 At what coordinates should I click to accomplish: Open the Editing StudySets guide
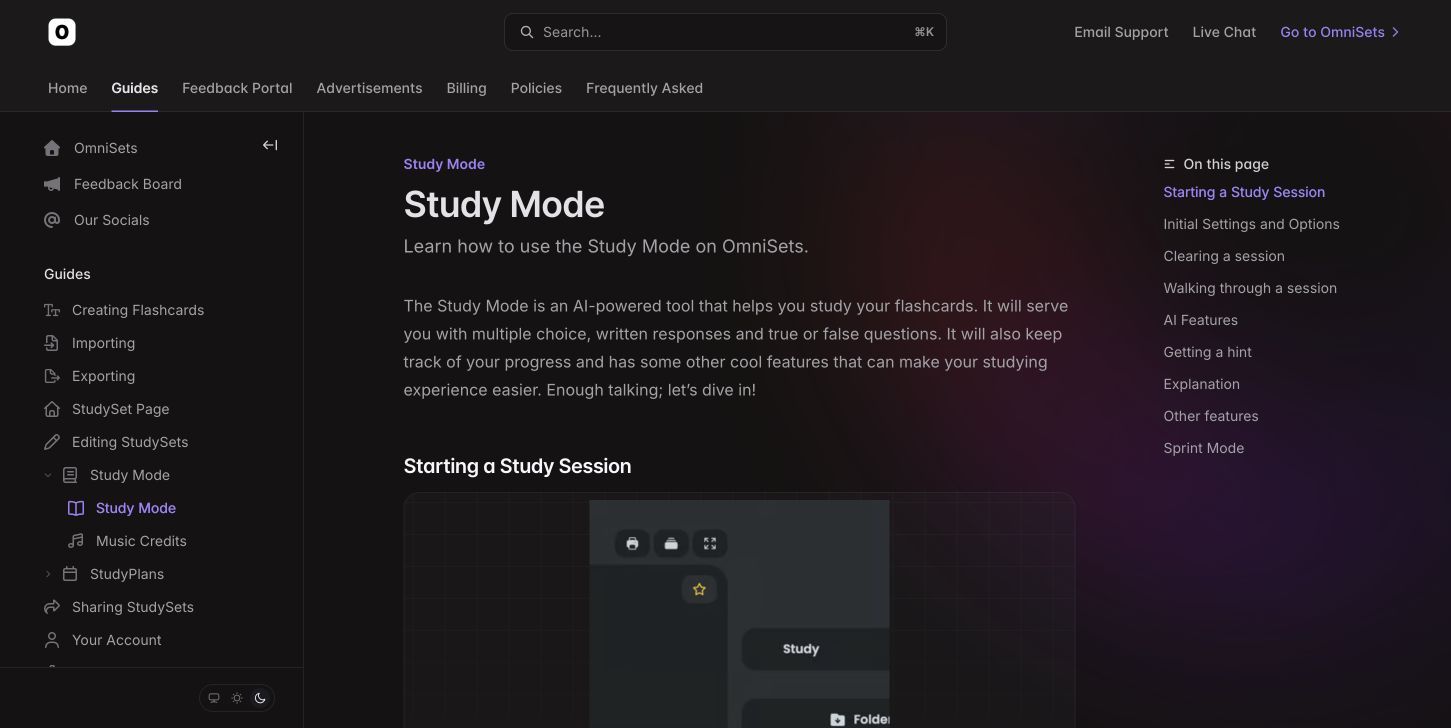point(130,442)
